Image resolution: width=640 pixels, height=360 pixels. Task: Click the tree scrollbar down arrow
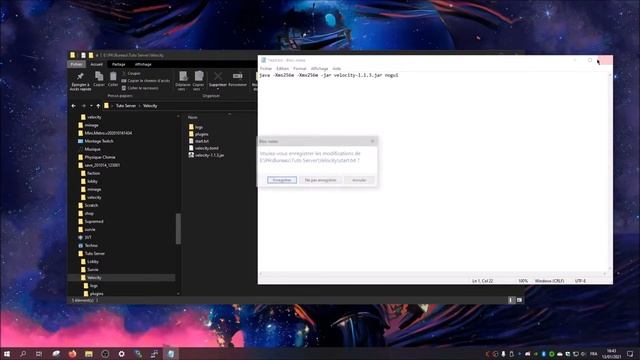tap(178, 293)
